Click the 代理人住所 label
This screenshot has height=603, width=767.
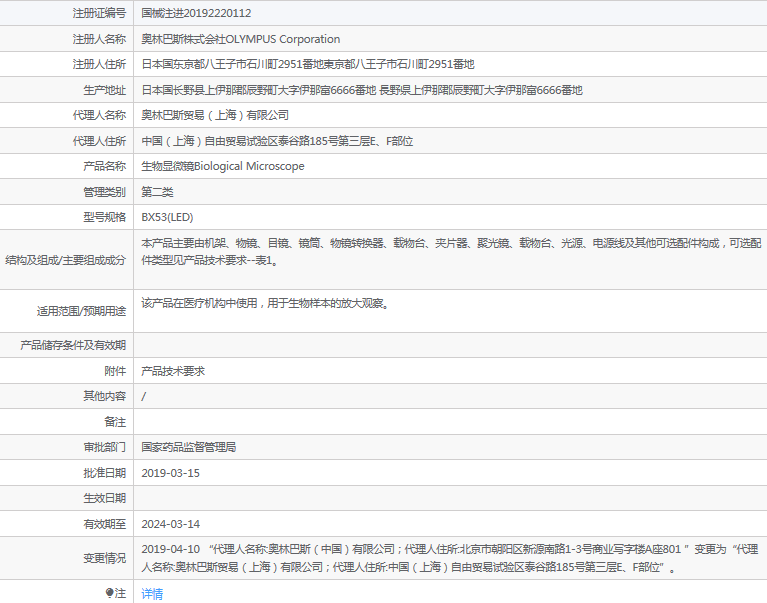[x=99, y=141]
